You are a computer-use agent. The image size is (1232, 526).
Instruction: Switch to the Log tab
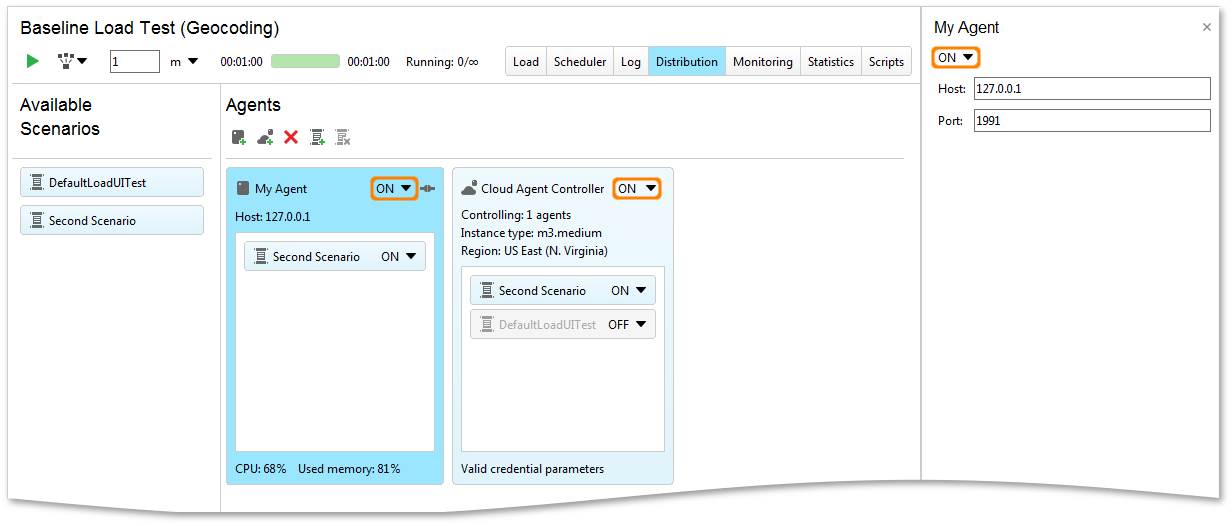pos(631,61)
